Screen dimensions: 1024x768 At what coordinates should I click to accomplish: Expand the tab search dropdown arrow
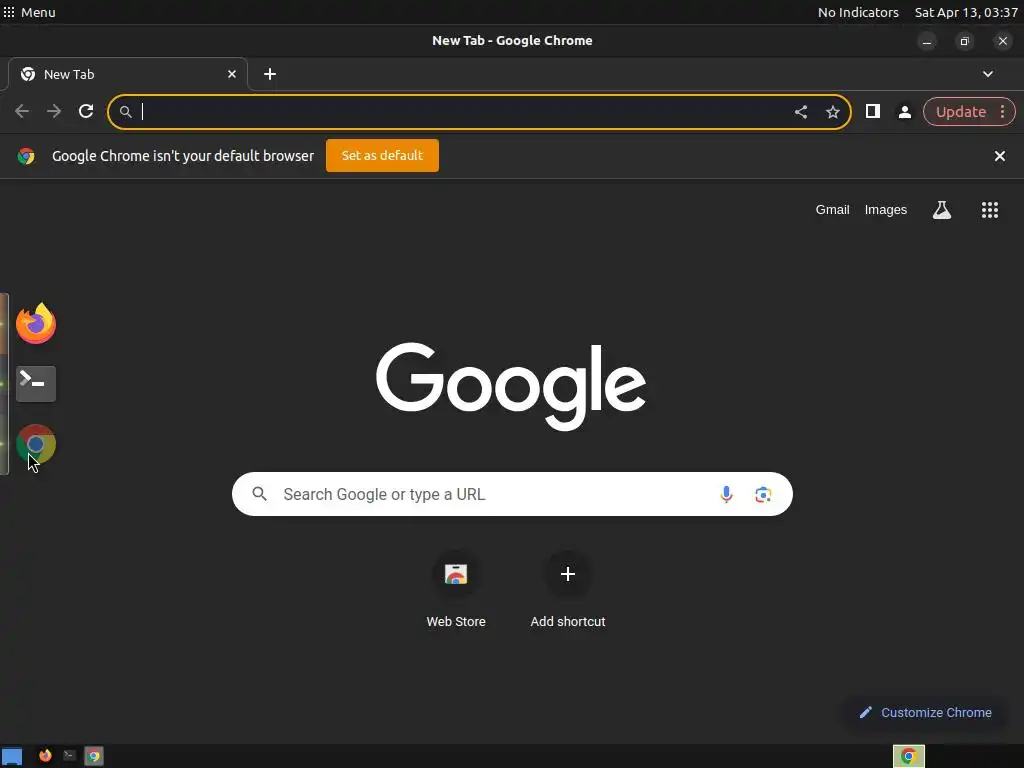point(987,74)
